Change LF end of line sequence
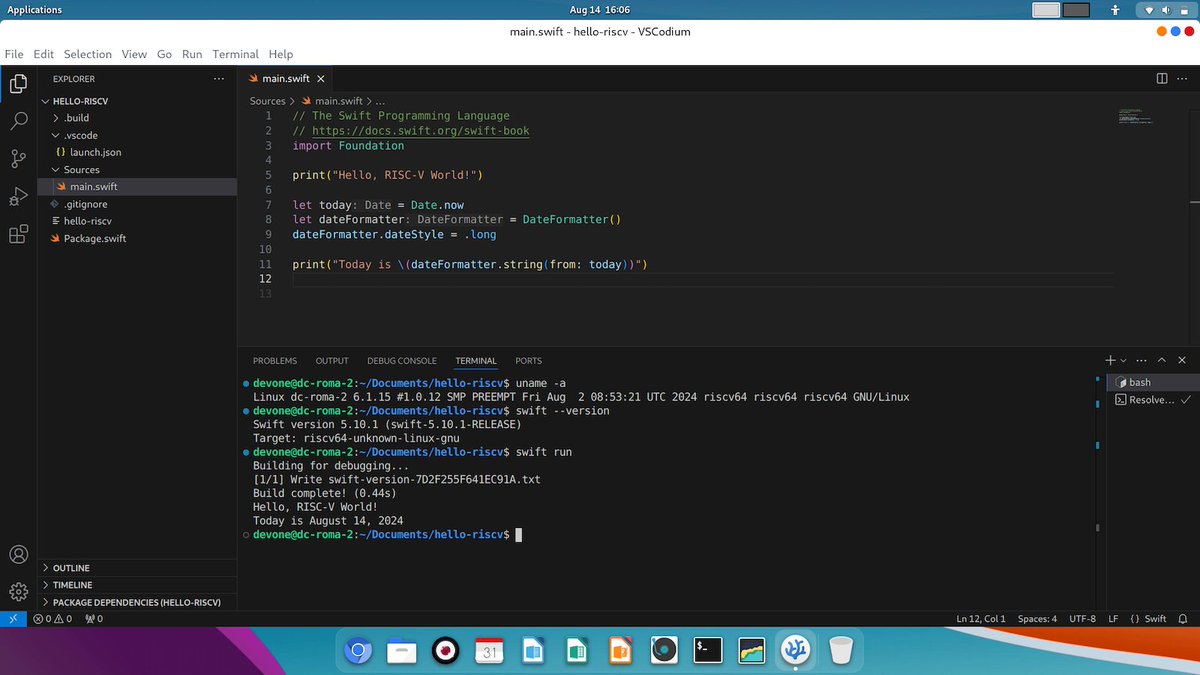The width and height of the screenshot is (1200, 675). point(1113,619)
